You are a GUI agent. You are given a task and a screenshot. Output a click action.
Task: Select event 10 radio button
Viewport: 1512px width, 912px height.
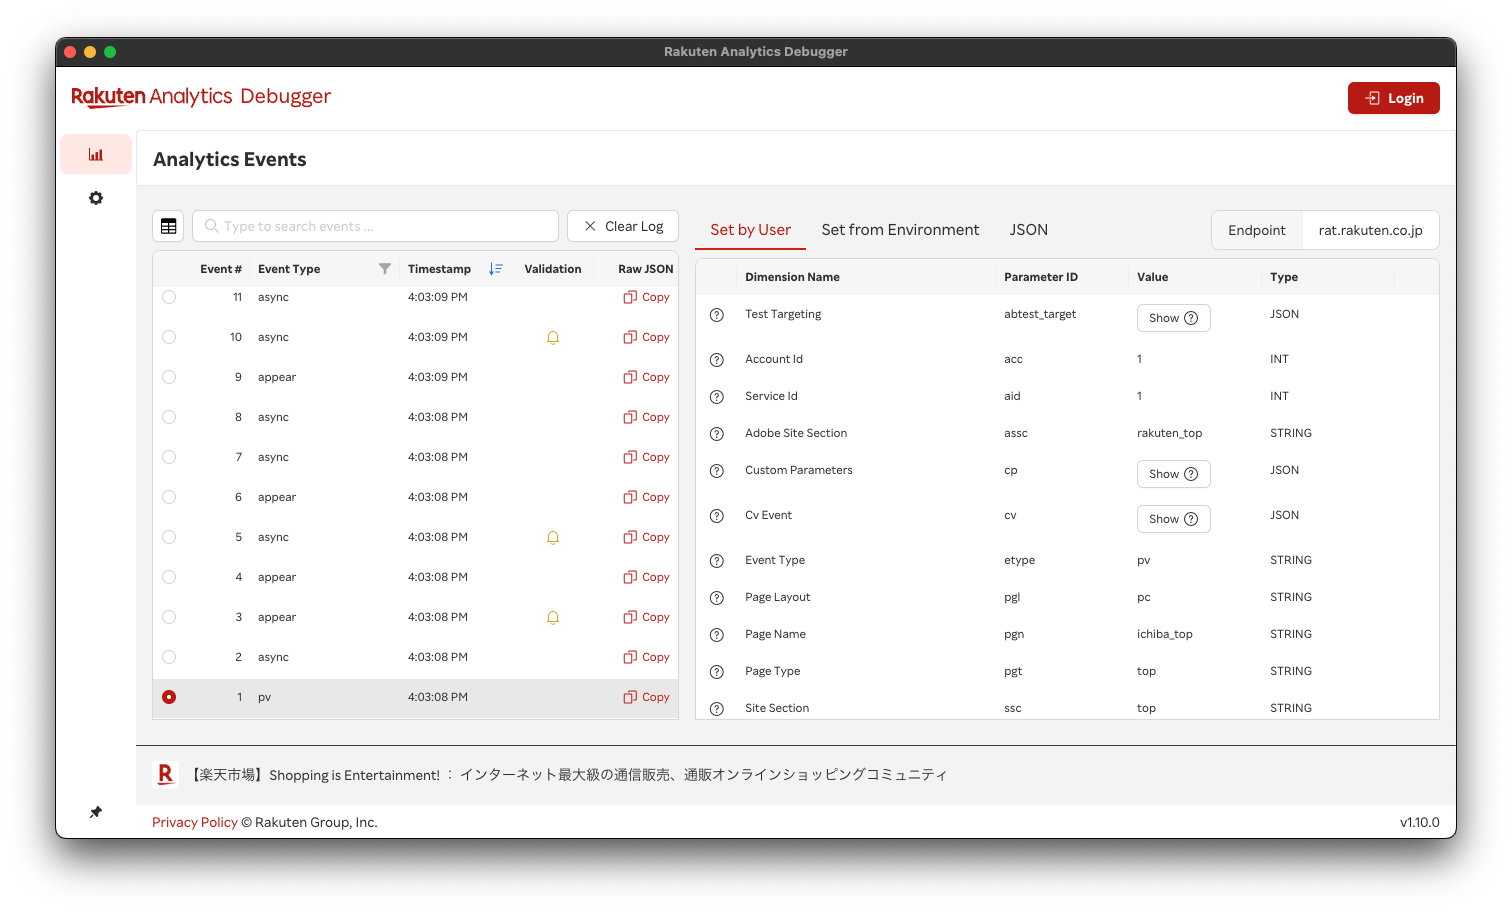click(169, 337)
